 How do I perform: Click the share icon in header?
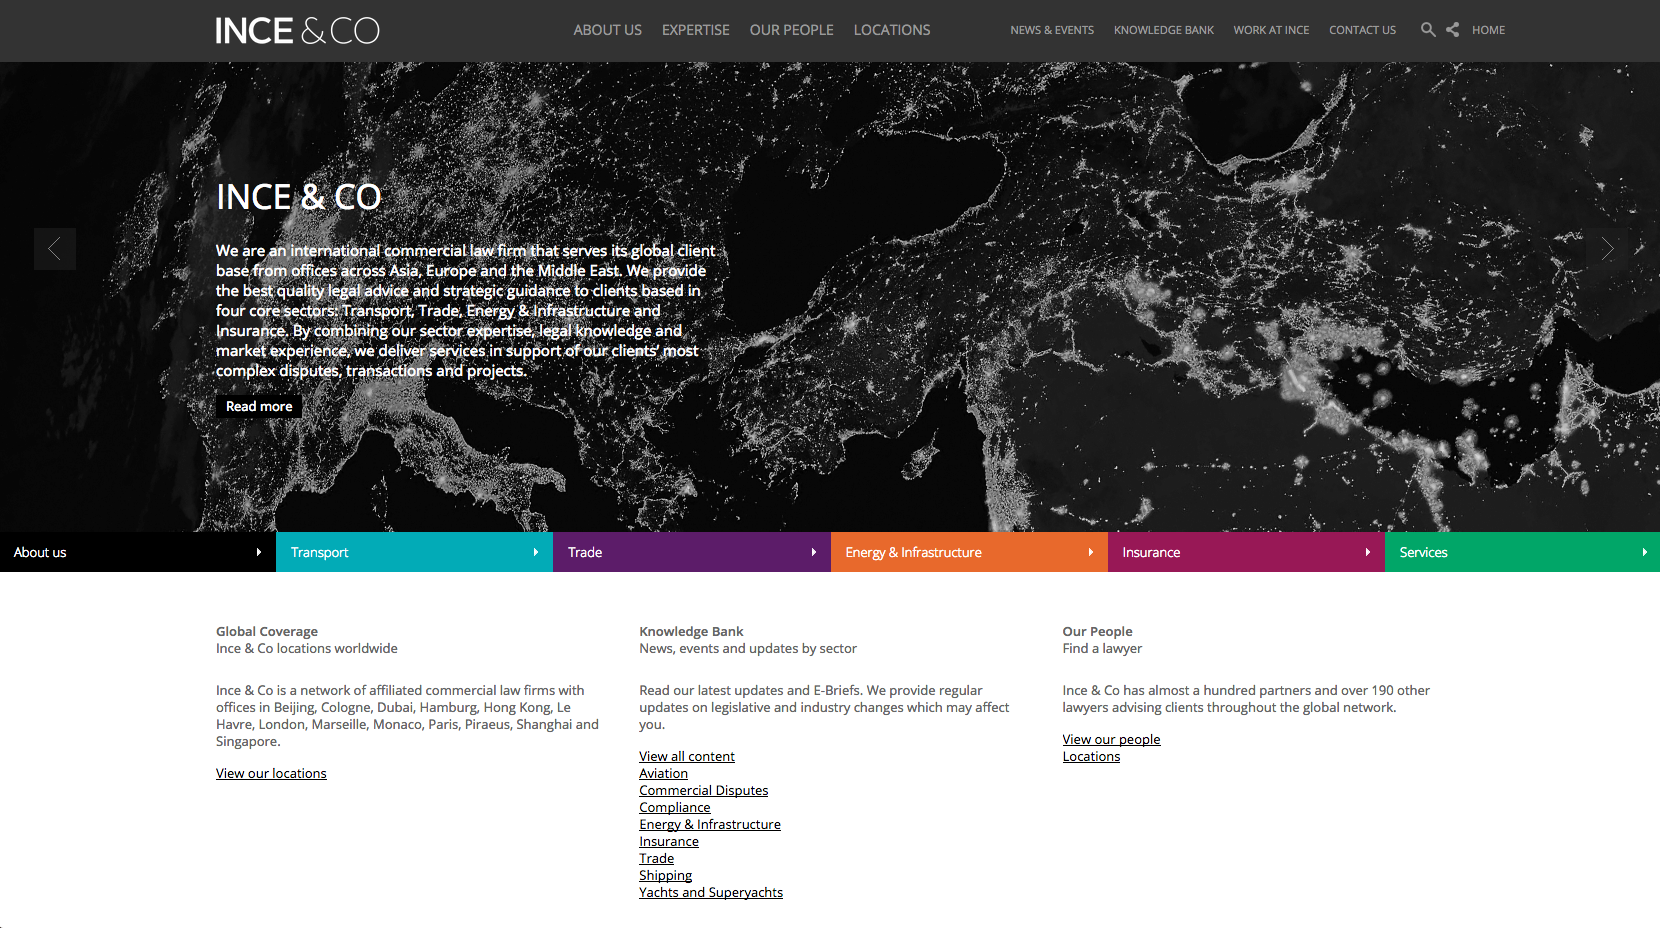pos(1452,30)
